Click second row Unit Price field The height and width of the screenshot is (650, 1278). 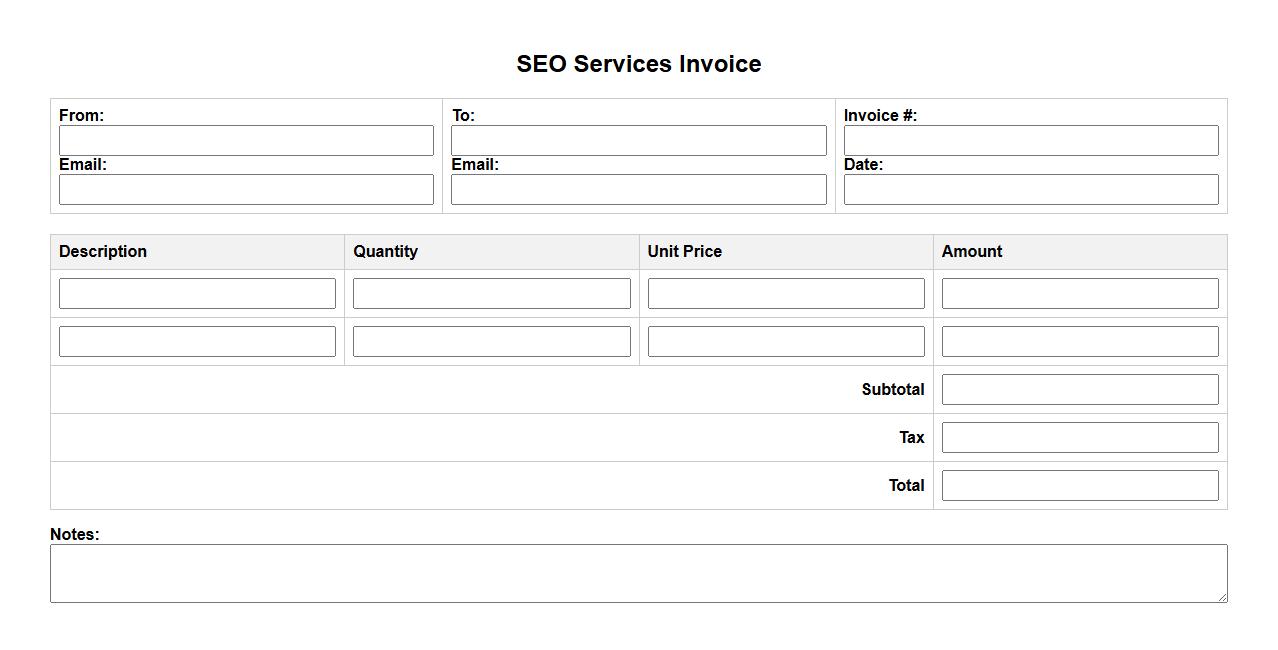(786, 341)
